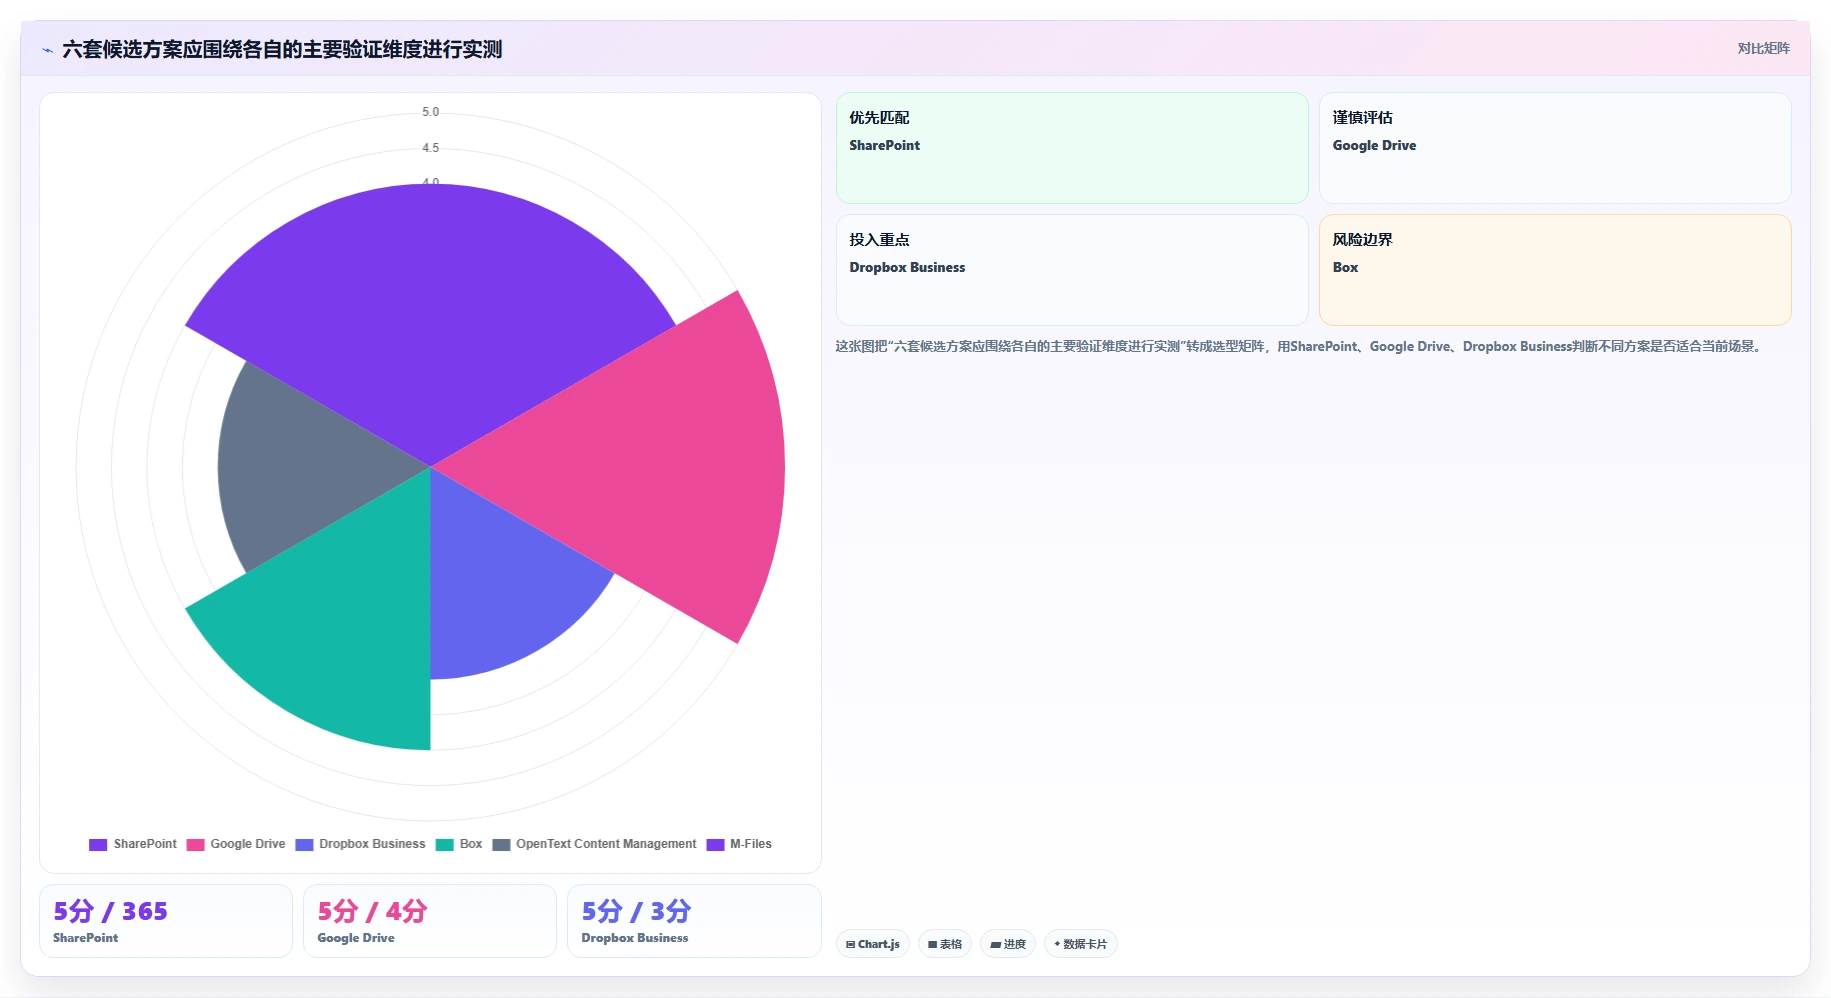Toggle the Dropbox Business legend color swatch
1831x998 pixels.
tap(304, 845)
